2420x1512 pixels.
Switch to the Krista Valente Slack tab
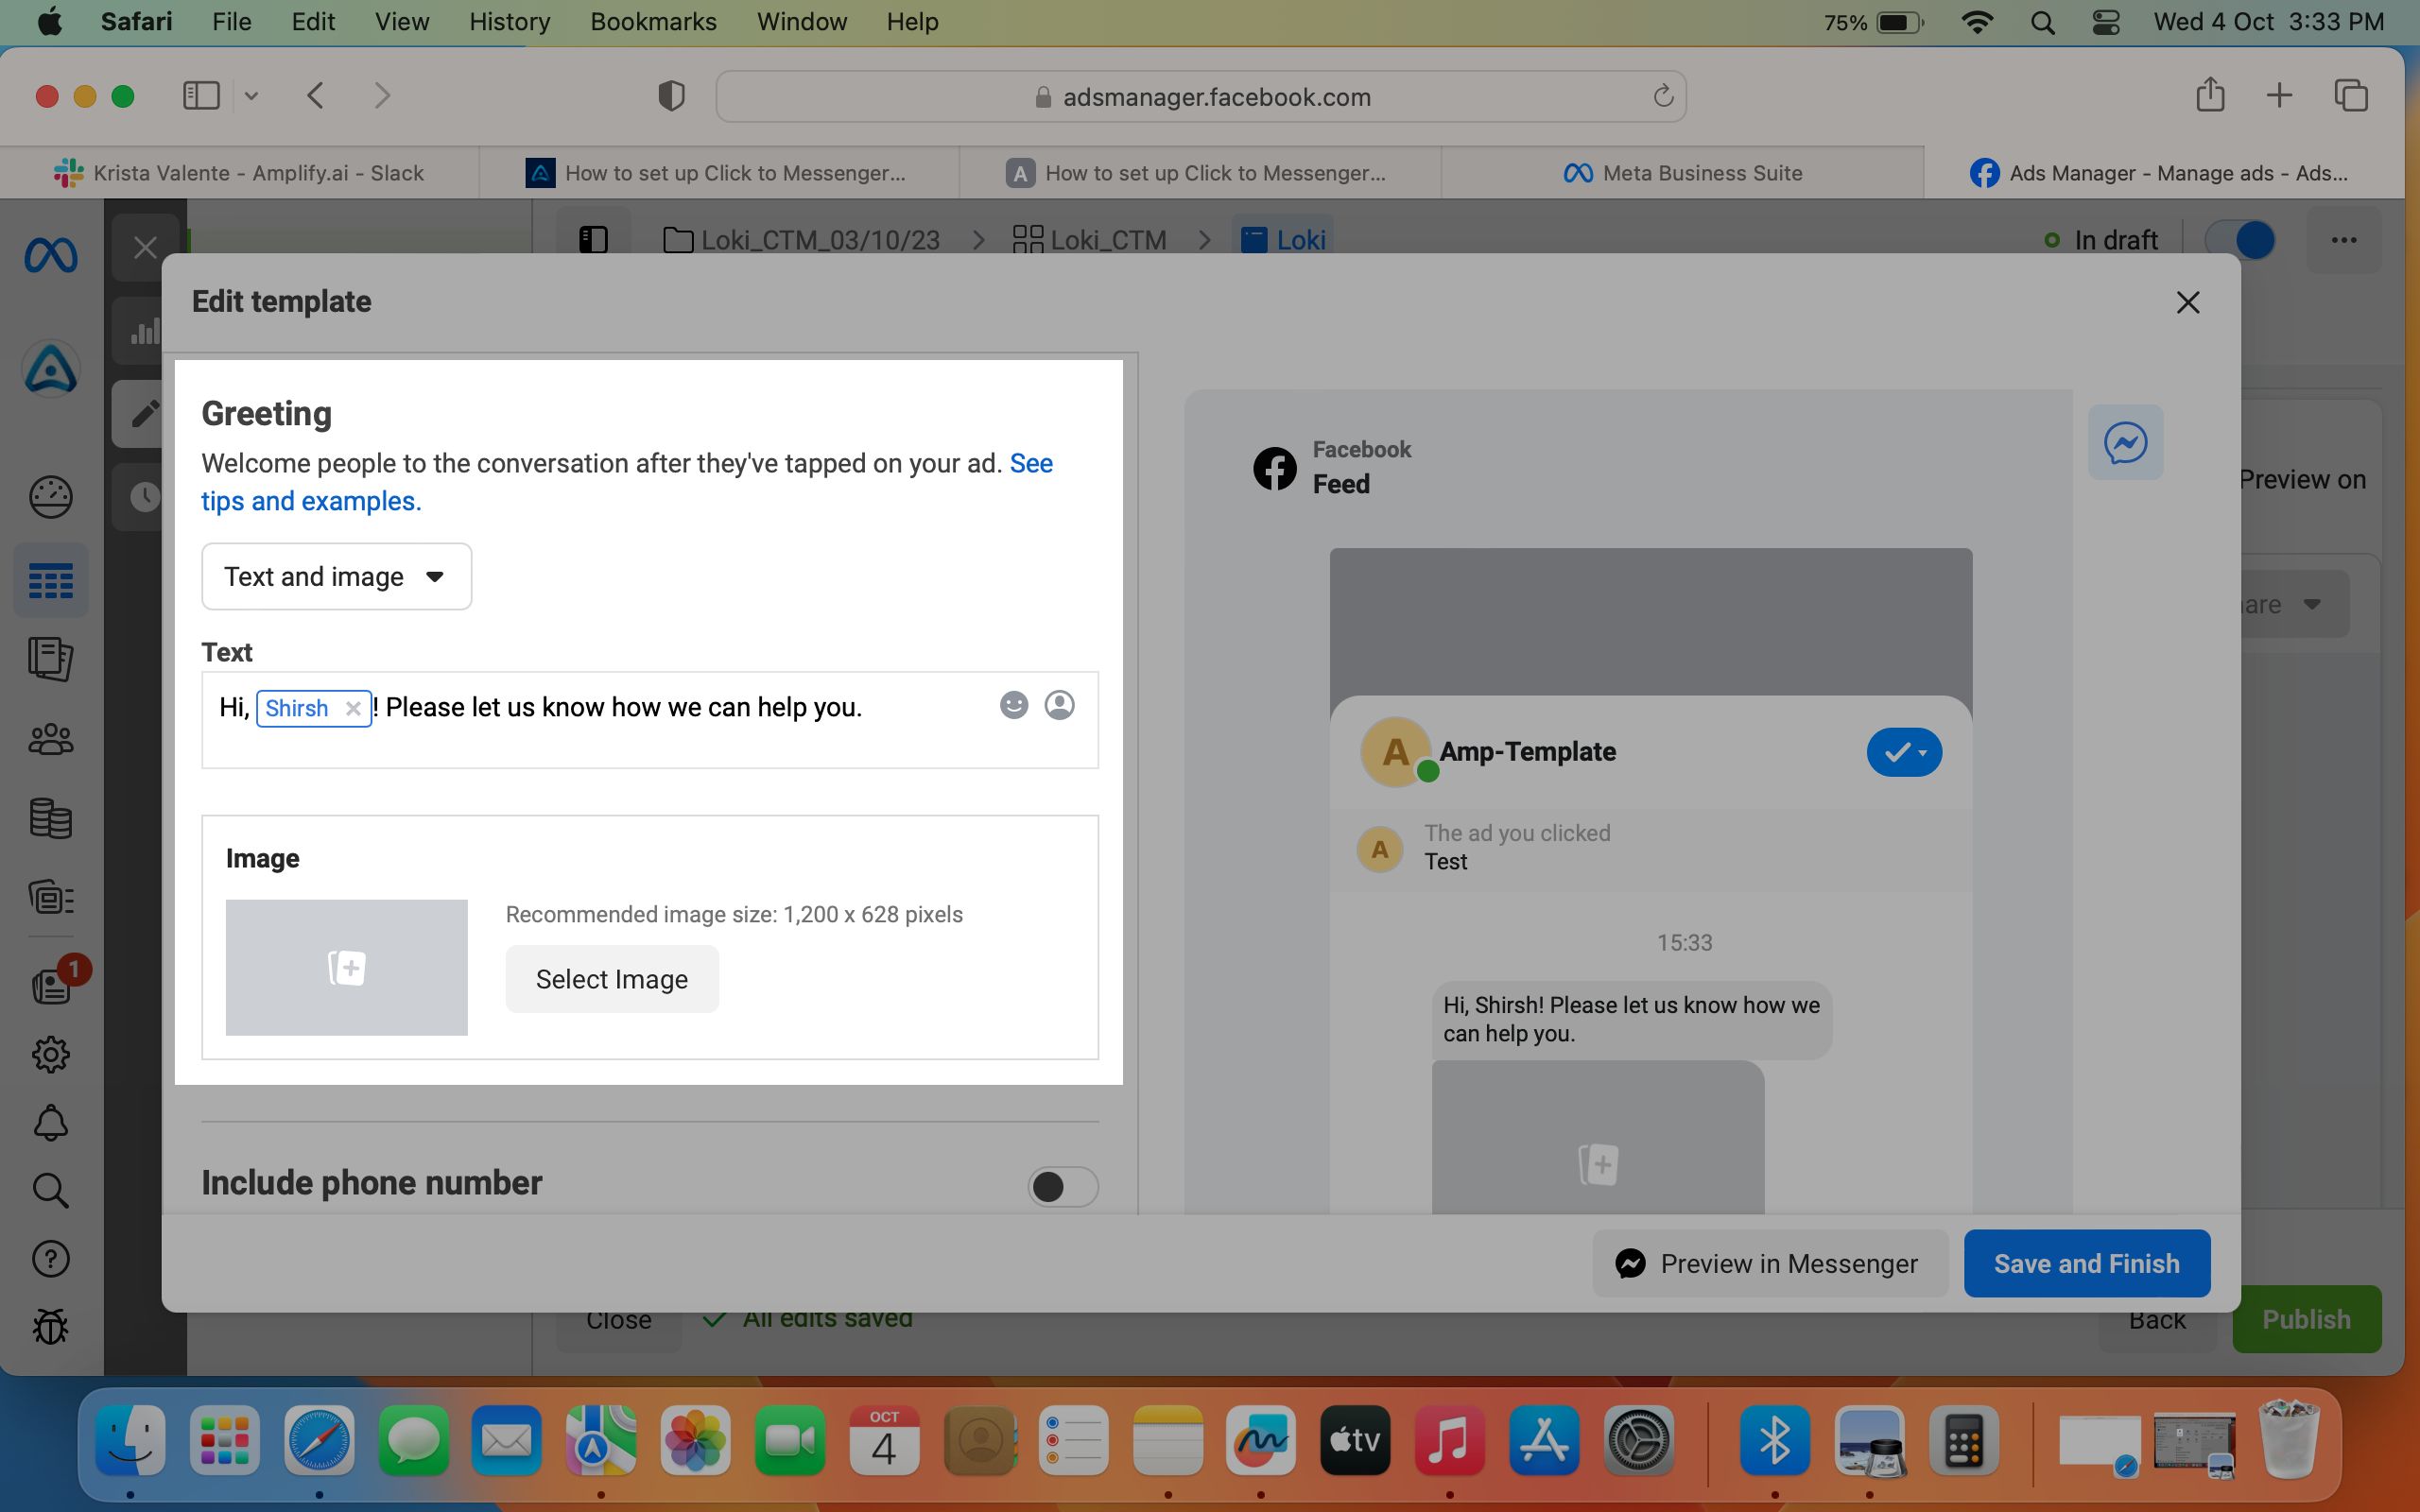point(240,173)
